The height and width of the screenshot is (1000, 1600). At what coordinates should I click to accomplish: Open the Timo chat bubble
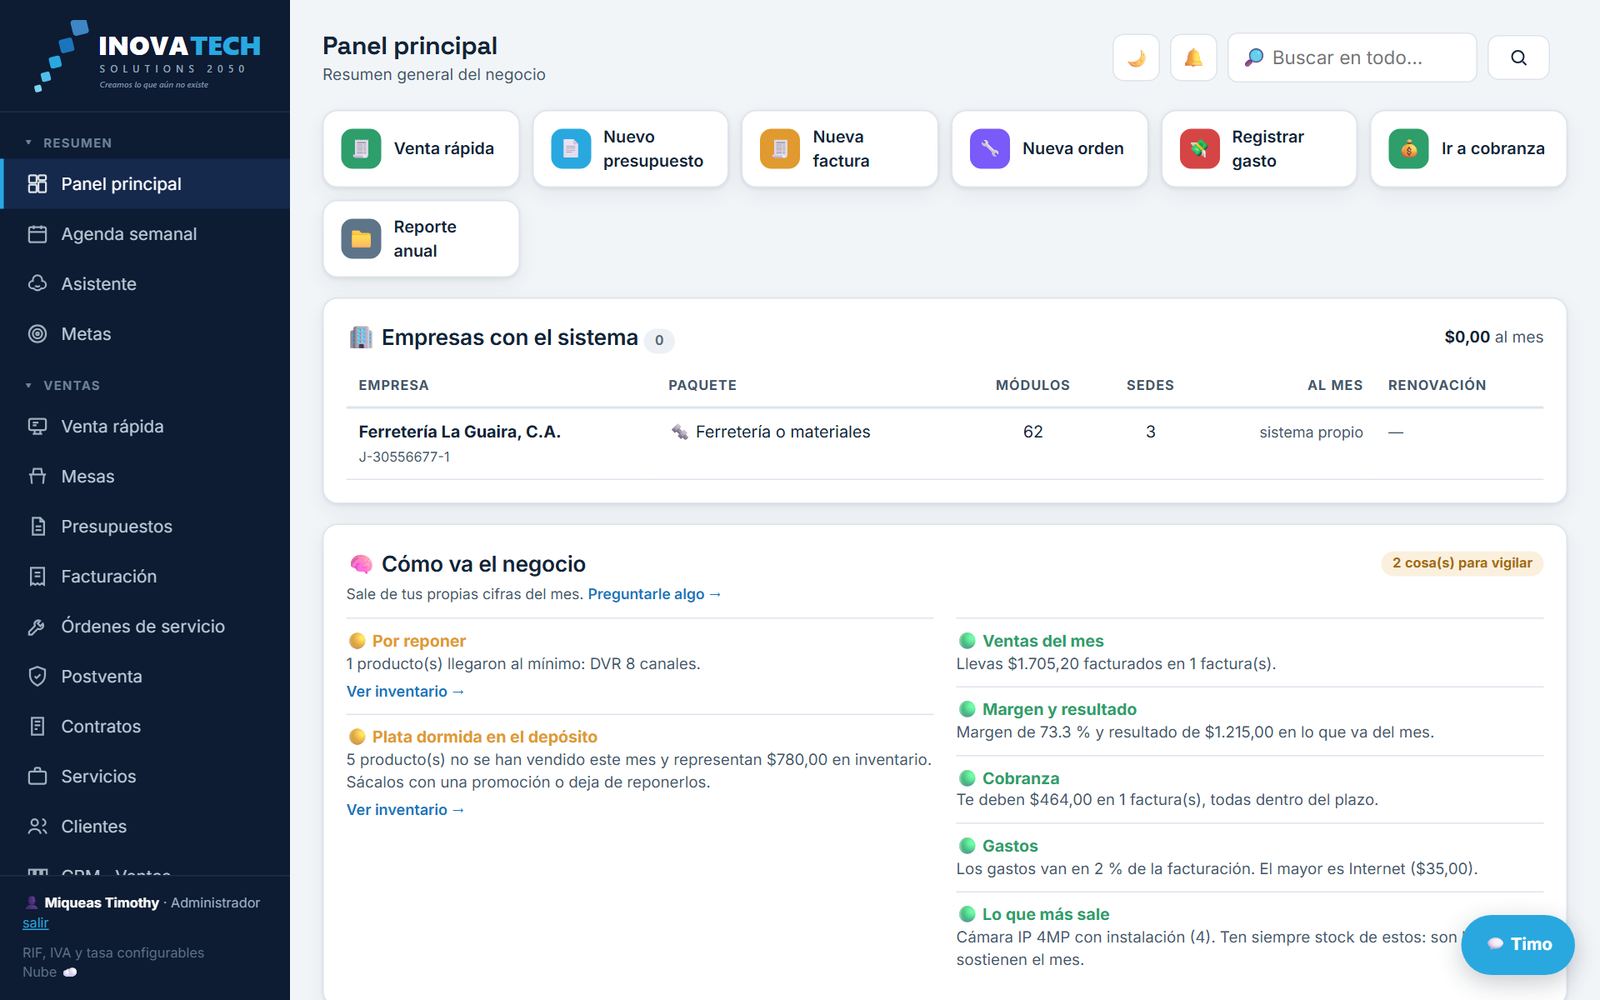pos(1518,944)
